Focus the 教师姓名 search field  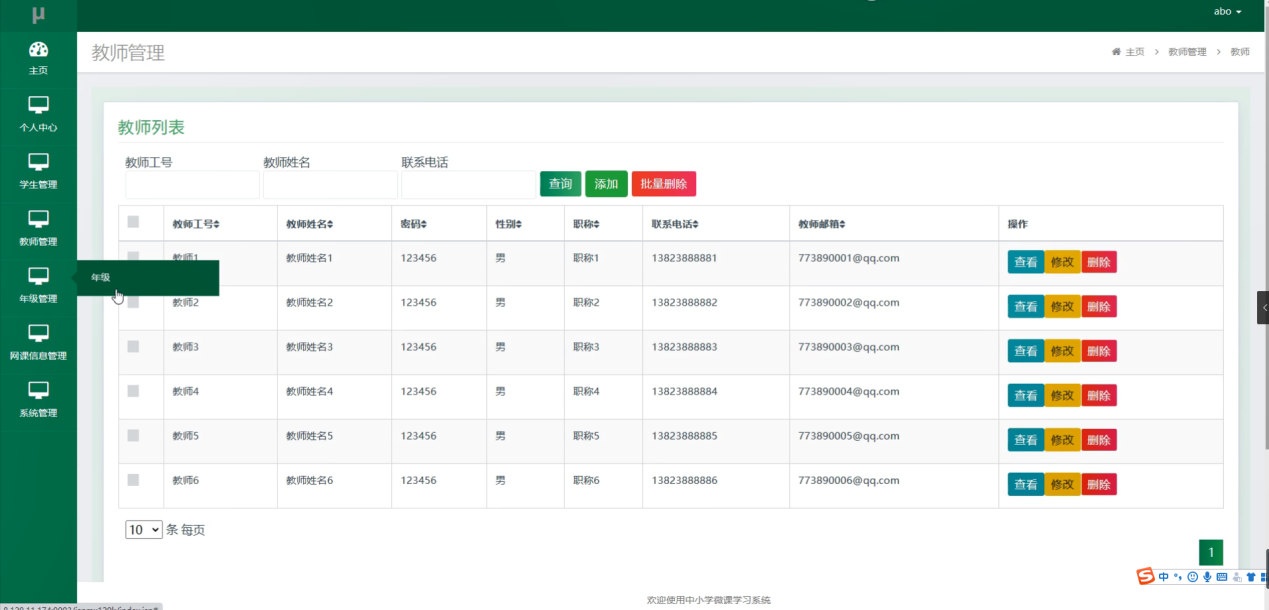point(330,184)
